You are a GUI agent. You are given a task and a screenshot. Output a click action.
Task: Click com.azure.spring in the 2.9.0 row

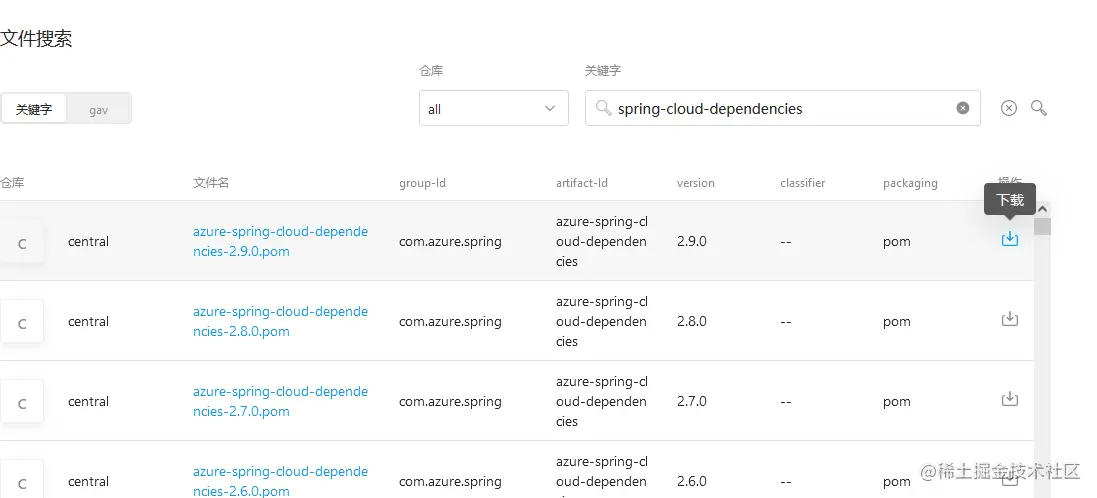[450, 241]
